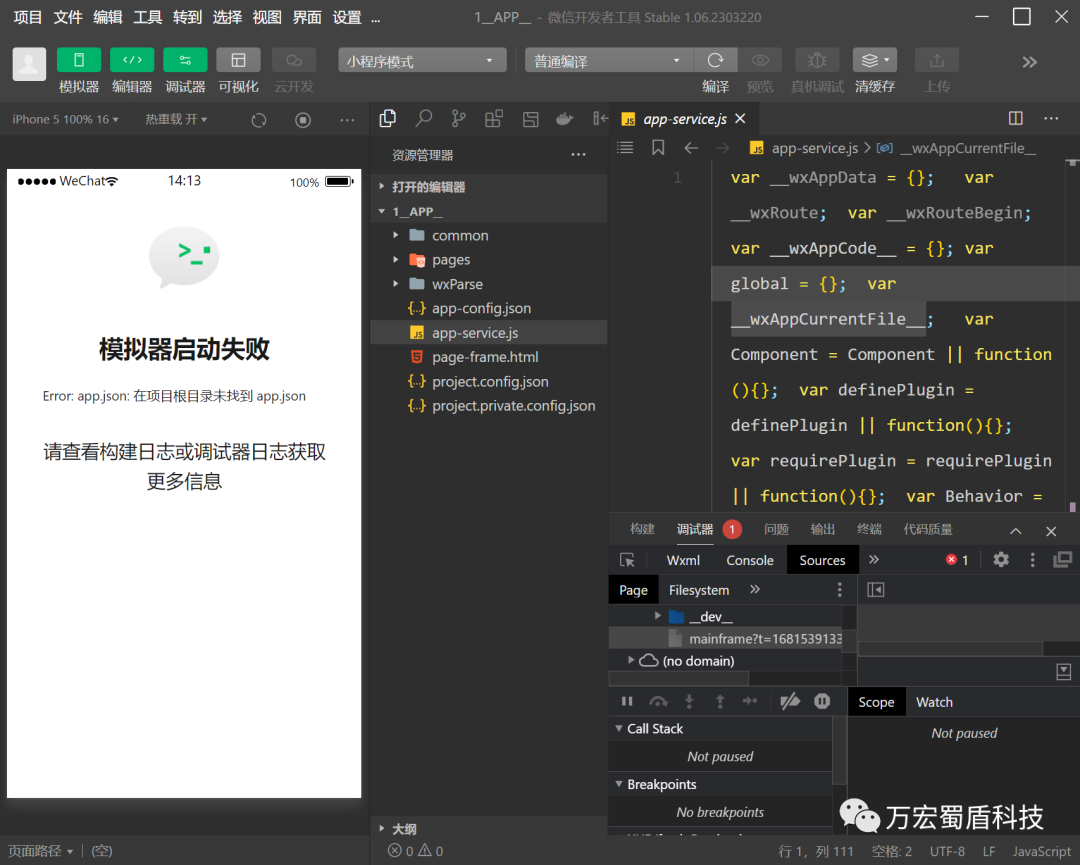Expand the wxParse folder
1080x865 pixels.
tap(489, 284)
